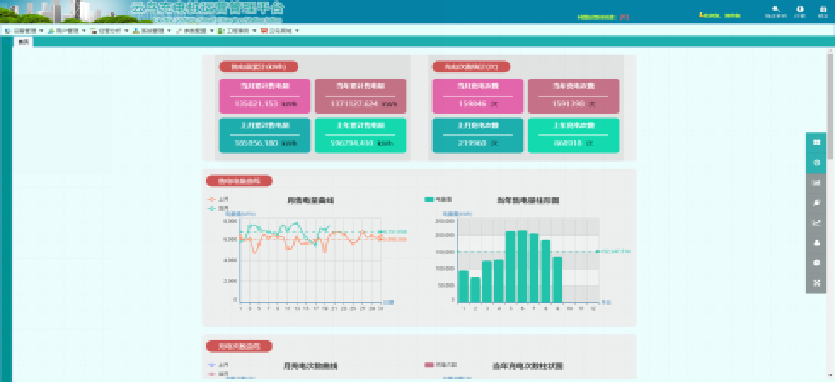
Task: Expand the first menu's dropdown arrow
Action: pyautogui.click(x=41, y=30)
